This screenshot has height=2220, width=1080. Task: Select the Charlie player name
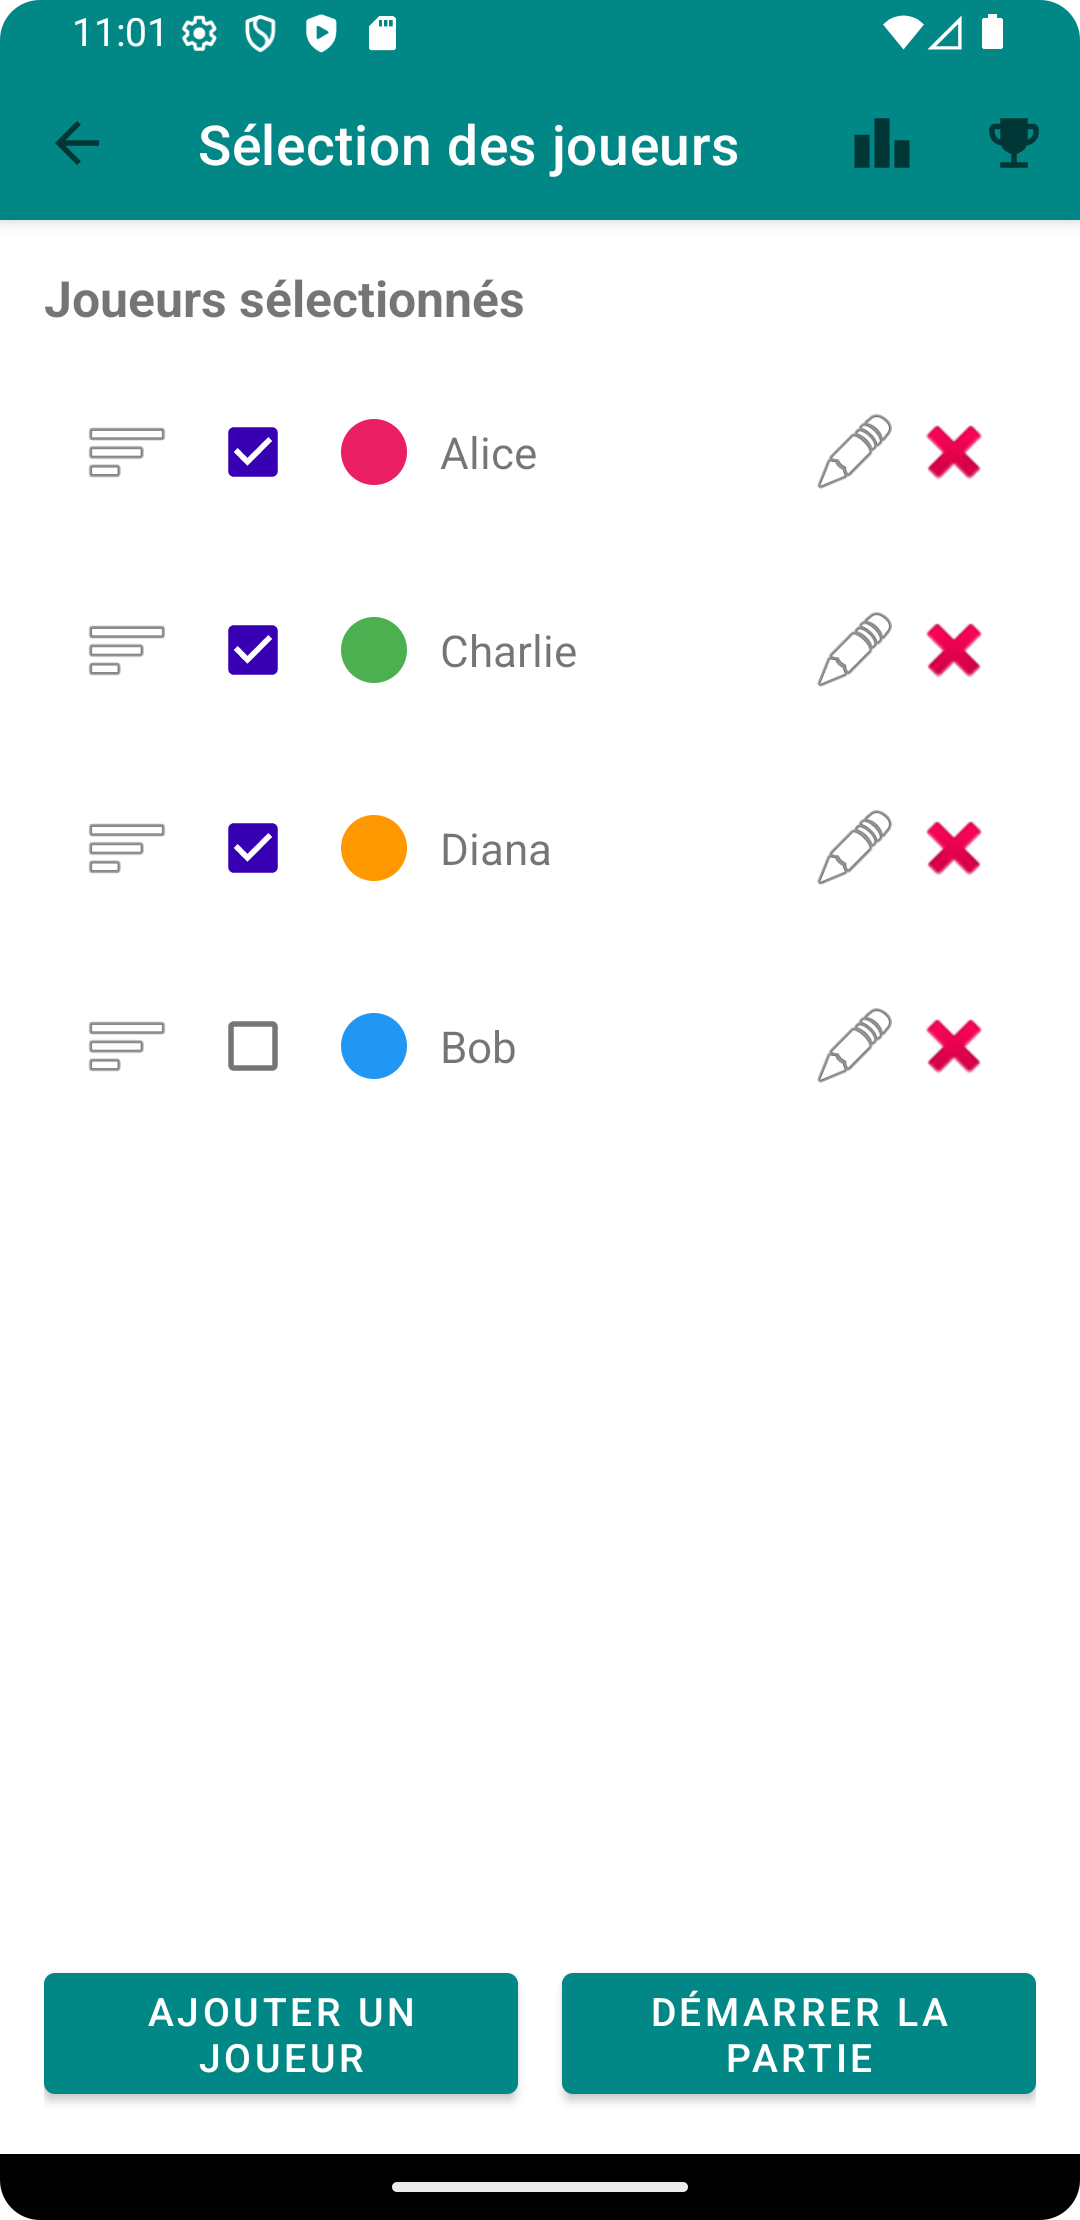pyautogui.click(x=508, y=652)
